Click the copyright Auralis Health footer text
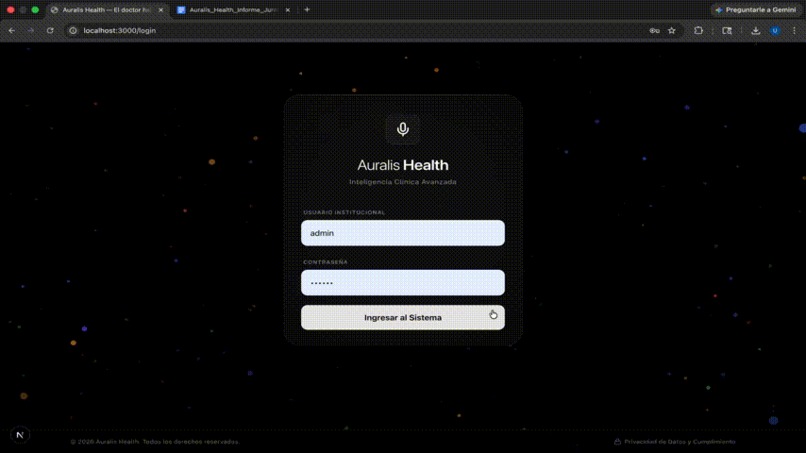The width and height of the screenshot is (806, 453). (x=155, y=442)
